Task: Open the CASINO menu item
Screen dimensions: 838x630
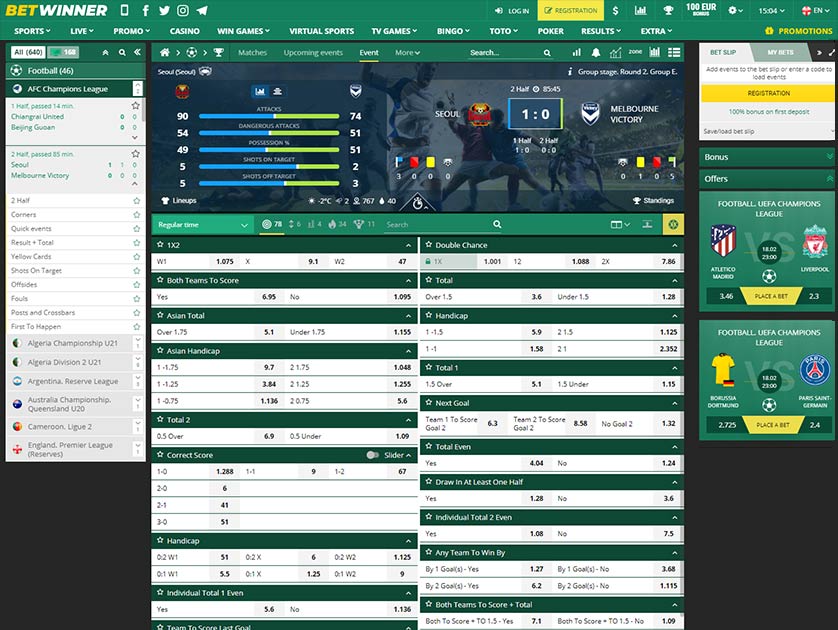Action: tap(184, 31)
